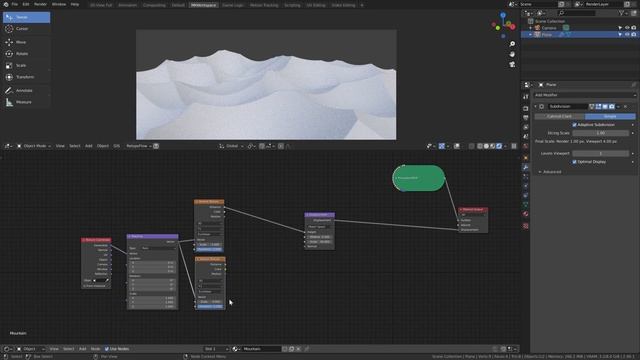Viewport: 640px width, 360px height.
Task: Open the viewport Add menu
Action: click(x=89, y=146)
